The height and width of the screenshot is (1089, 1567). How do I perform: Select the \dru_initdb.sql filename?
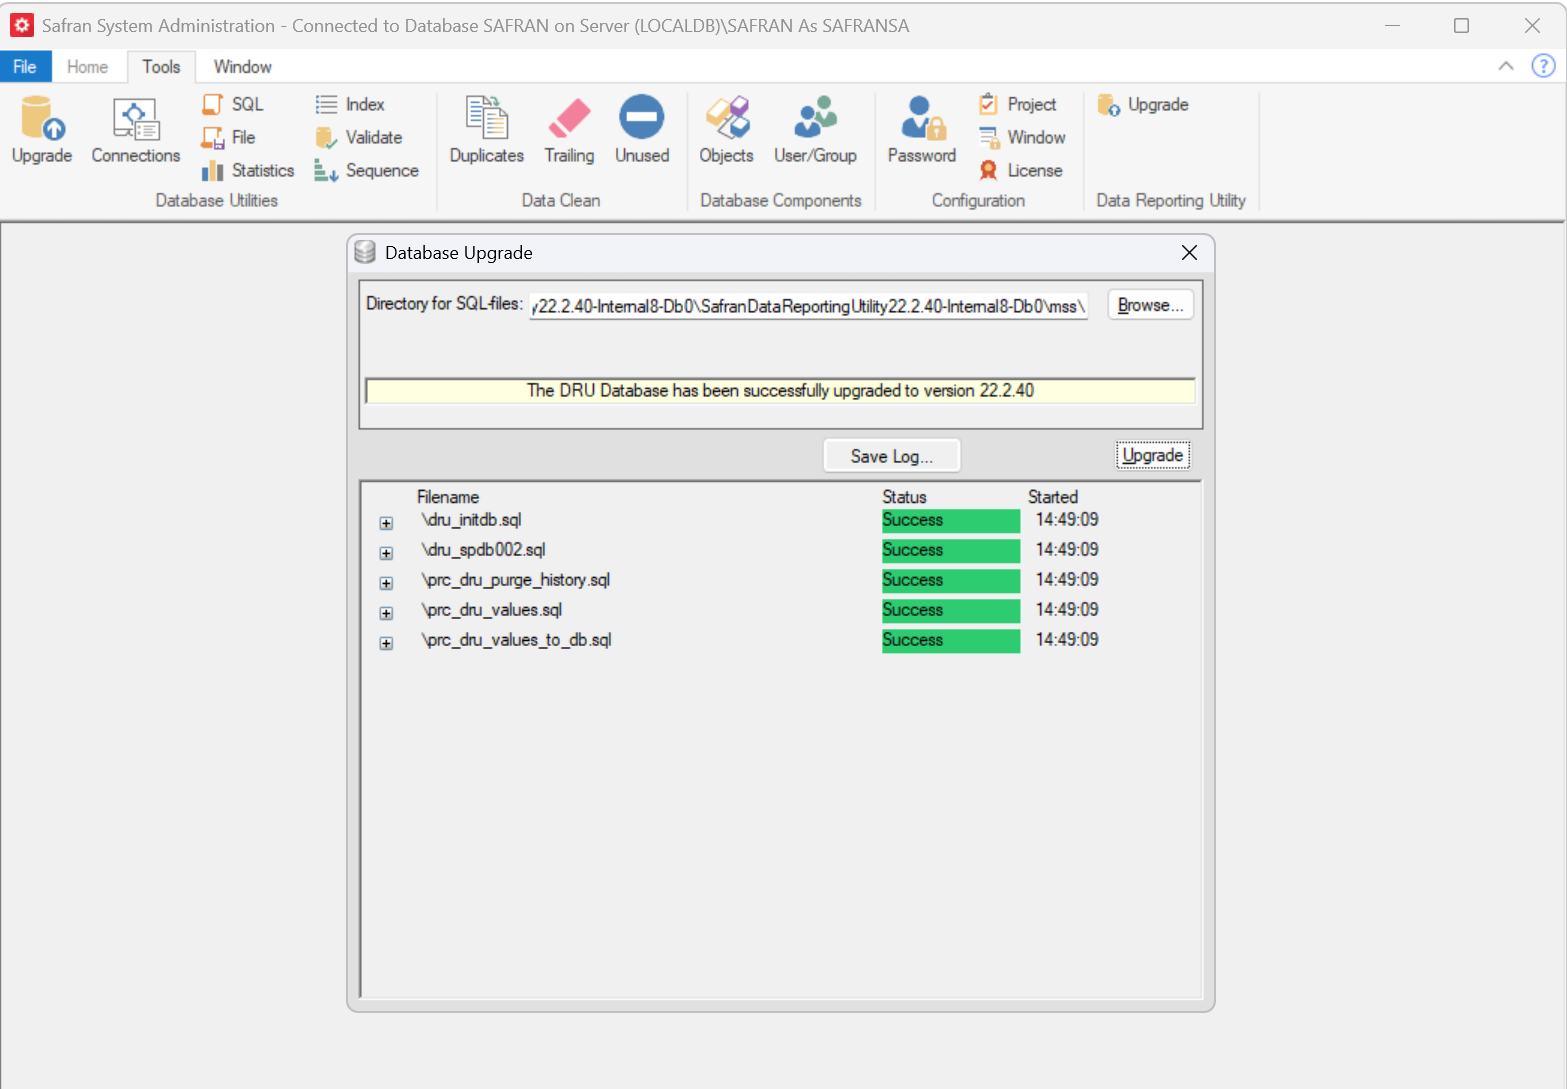[x=471, y=520]
